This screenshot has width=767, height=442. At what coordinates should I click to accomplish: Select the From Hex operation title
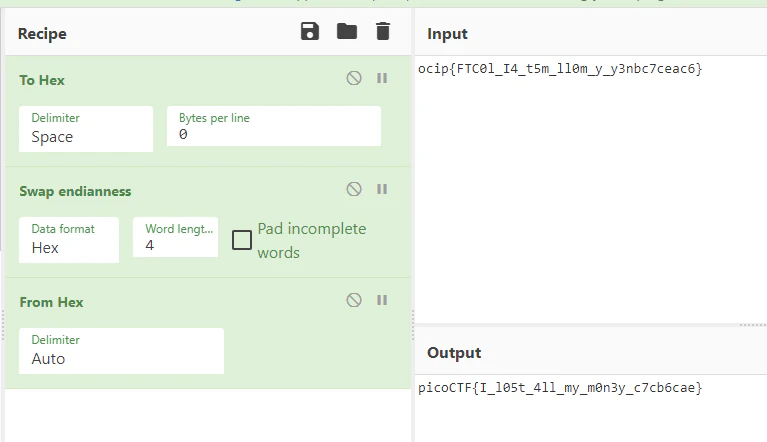click(51, 302)
